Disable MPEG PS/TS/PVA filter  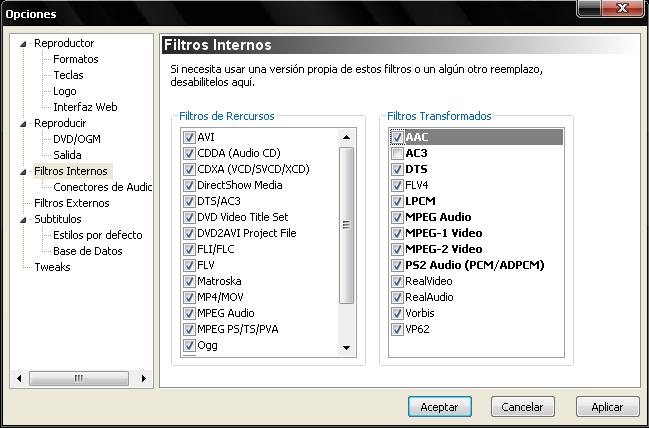pos(189,329)
